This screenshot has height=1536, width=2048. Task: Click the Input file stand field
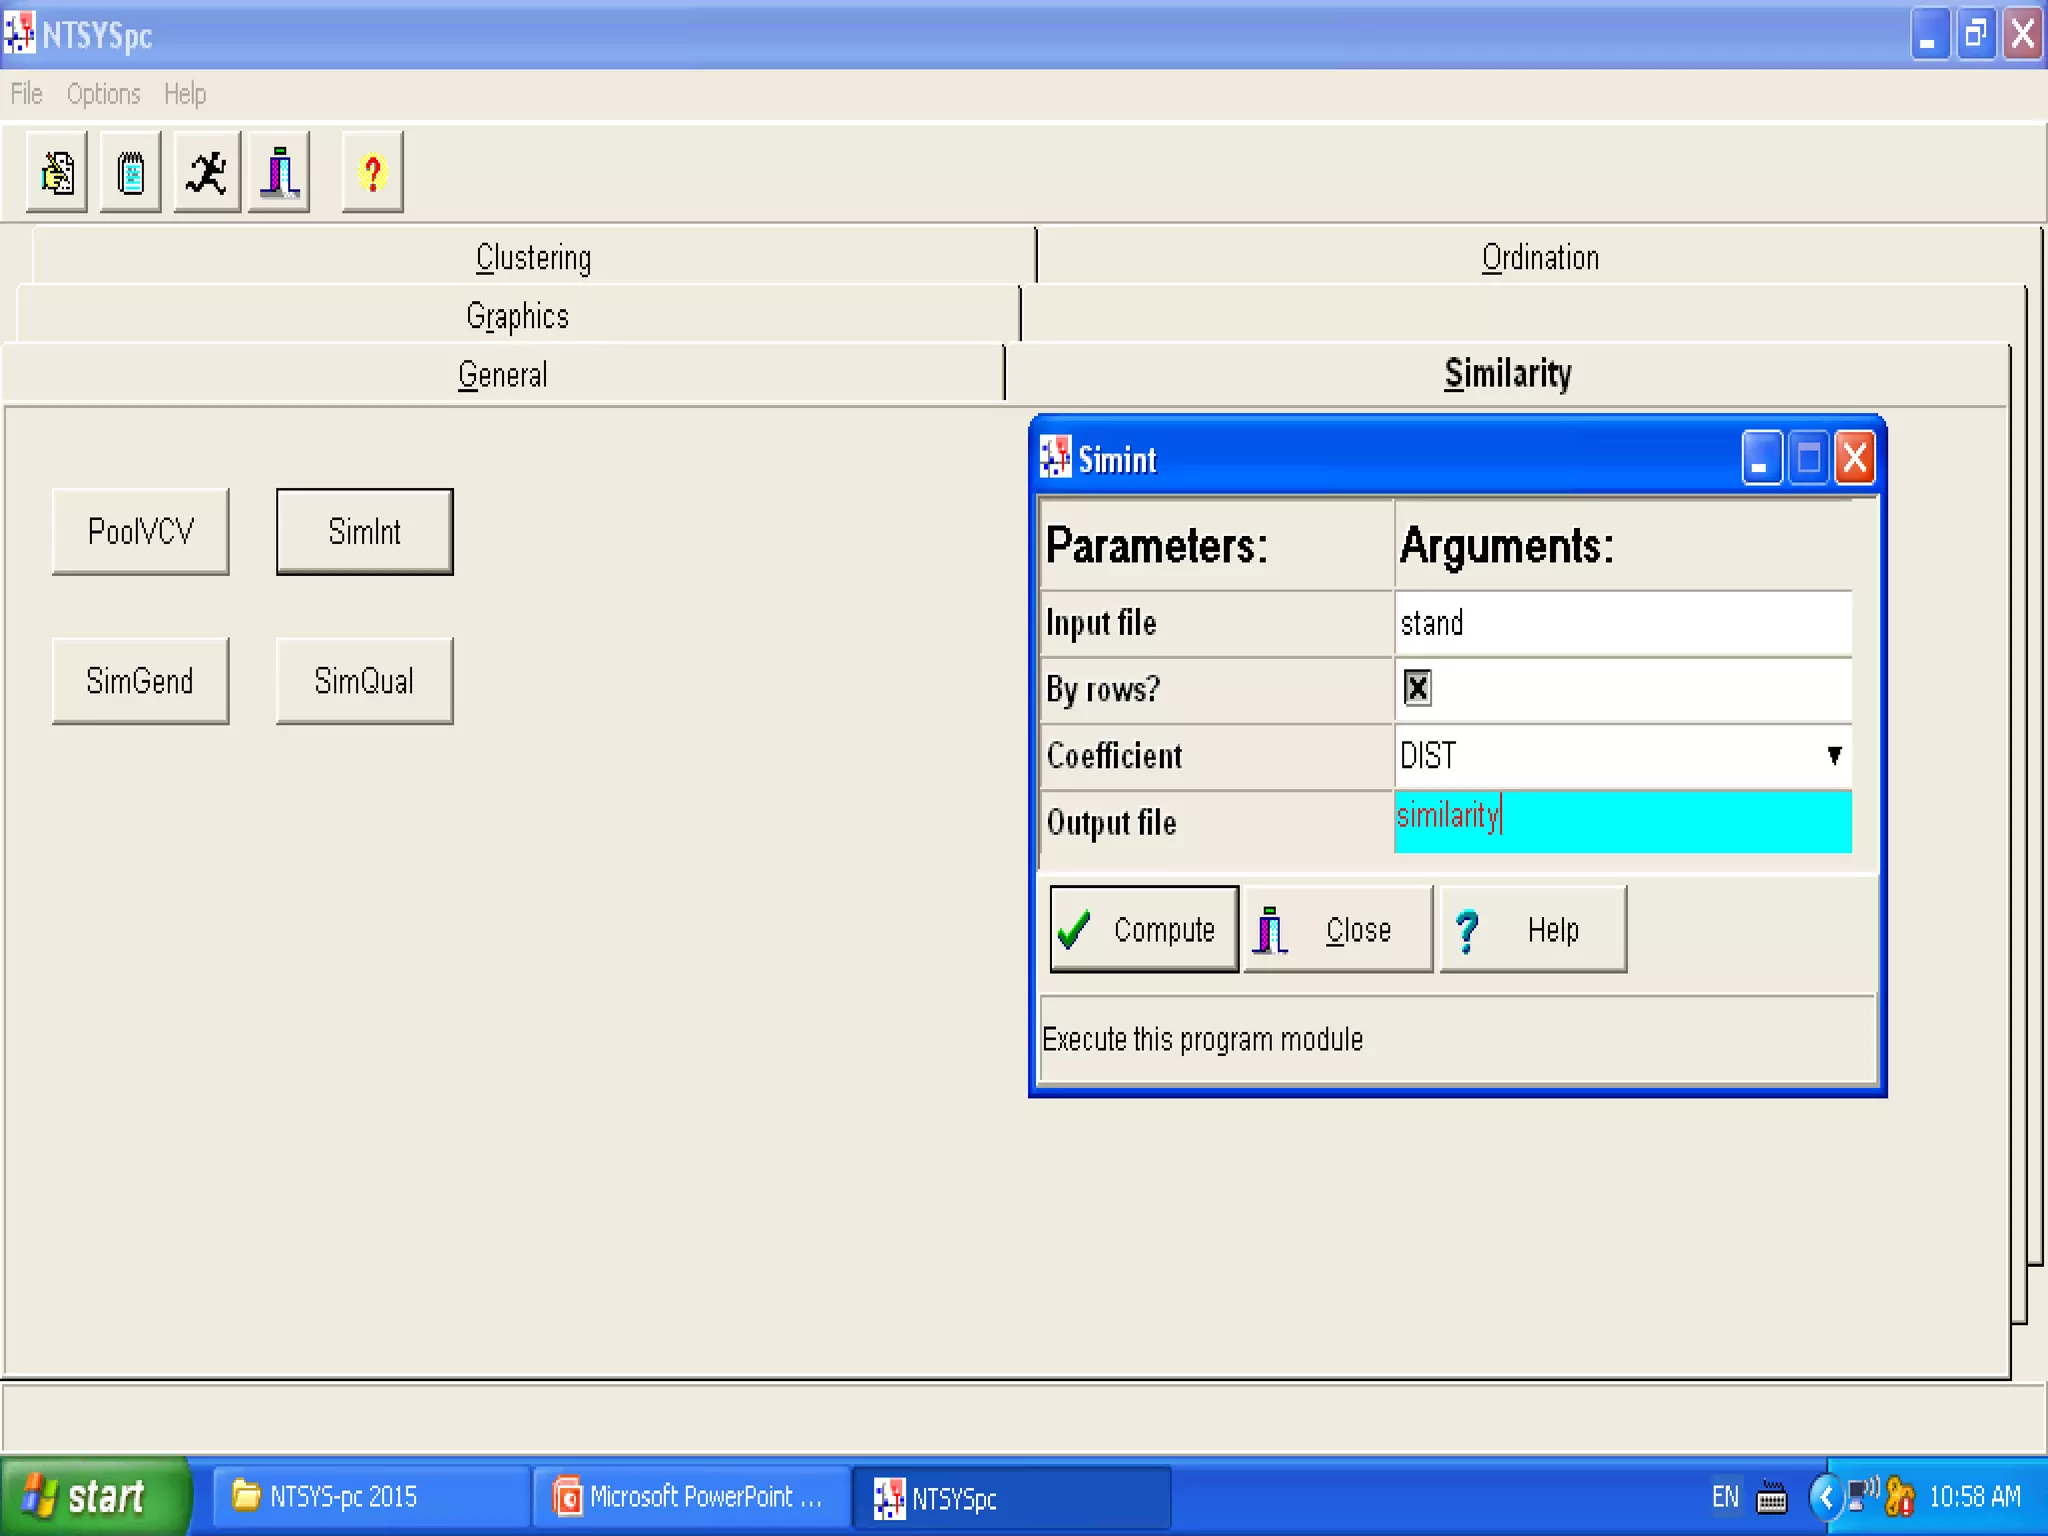click(1622, 623)
